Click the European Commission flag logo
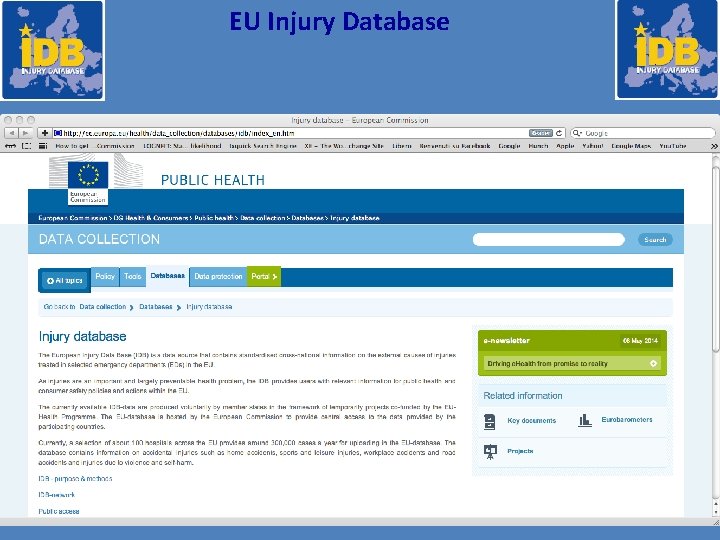Image resolution: width=720 pixels, height=540 pixels. coord(88,182)
